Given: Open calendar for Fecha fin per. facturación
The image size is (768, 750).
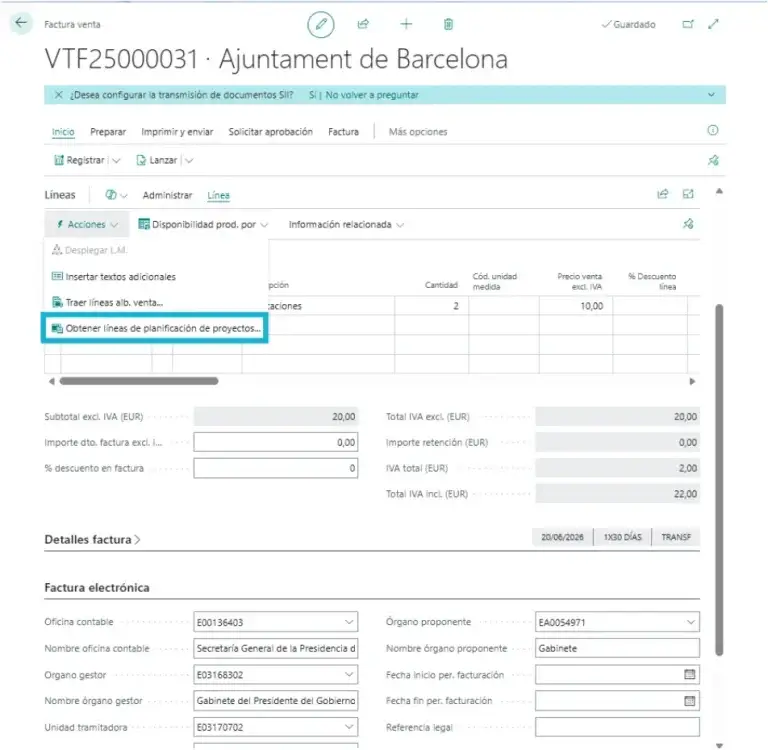Looking at the screenshot, I should pos(690,701).
